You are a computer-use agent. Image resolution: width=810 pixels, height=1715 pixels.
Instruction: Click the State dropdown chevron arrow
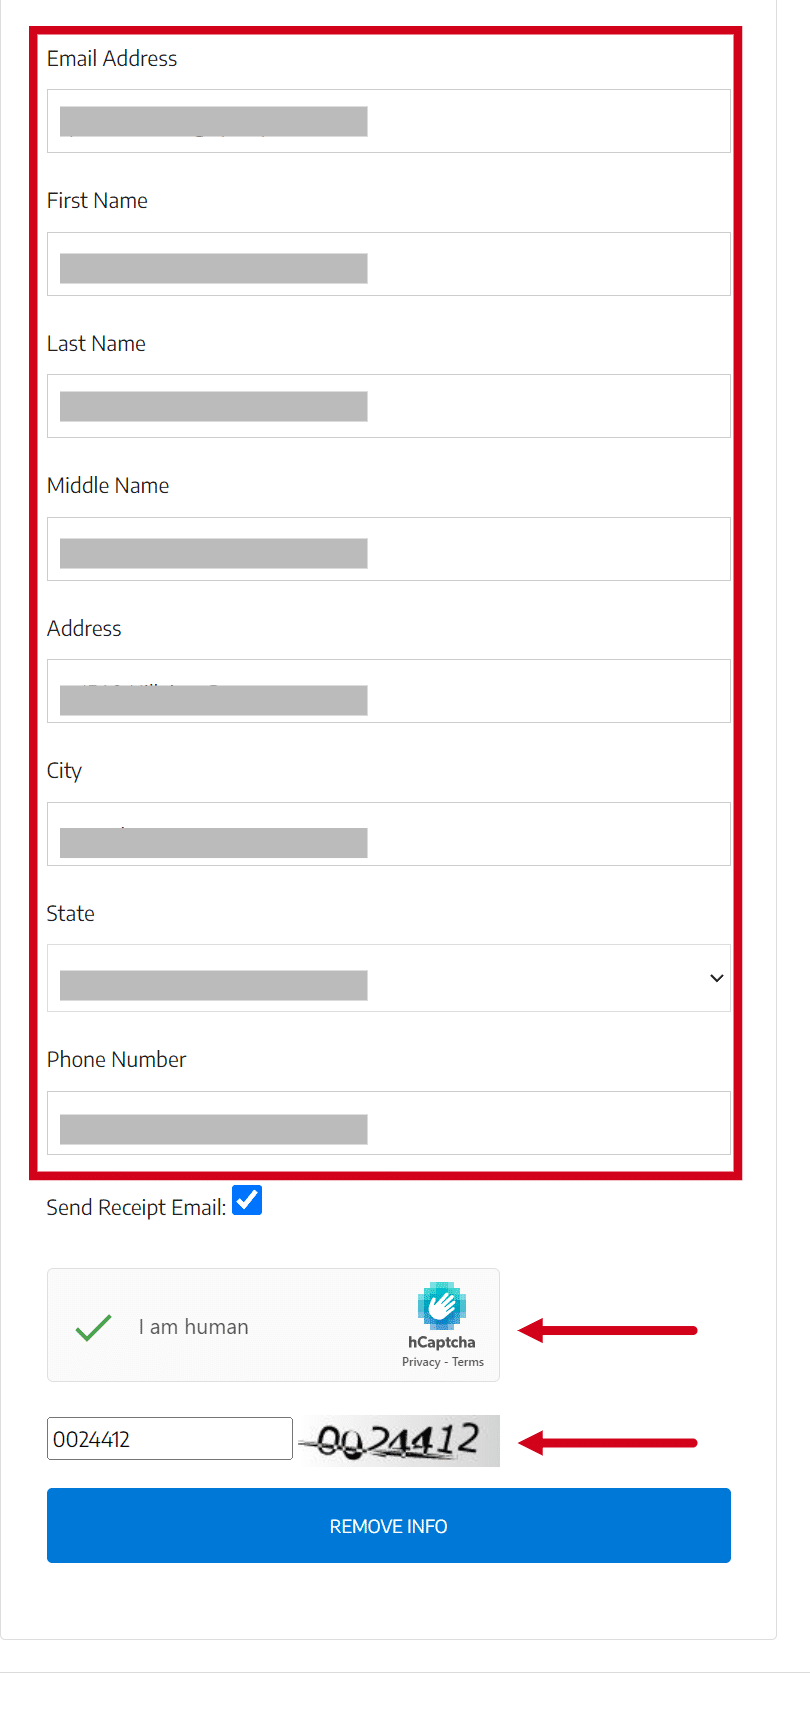[716, 978]
